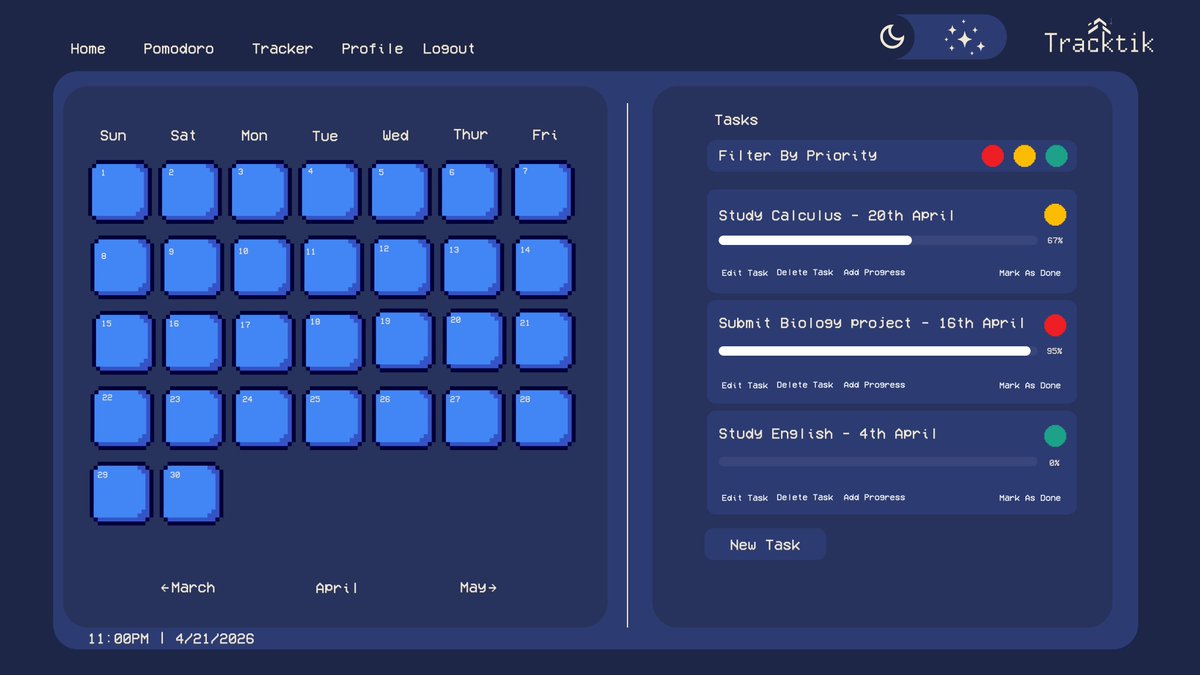The height and width of the screenshot is (675, 1200).
Task: Create a New Task
Action: [x=765, y=545]
